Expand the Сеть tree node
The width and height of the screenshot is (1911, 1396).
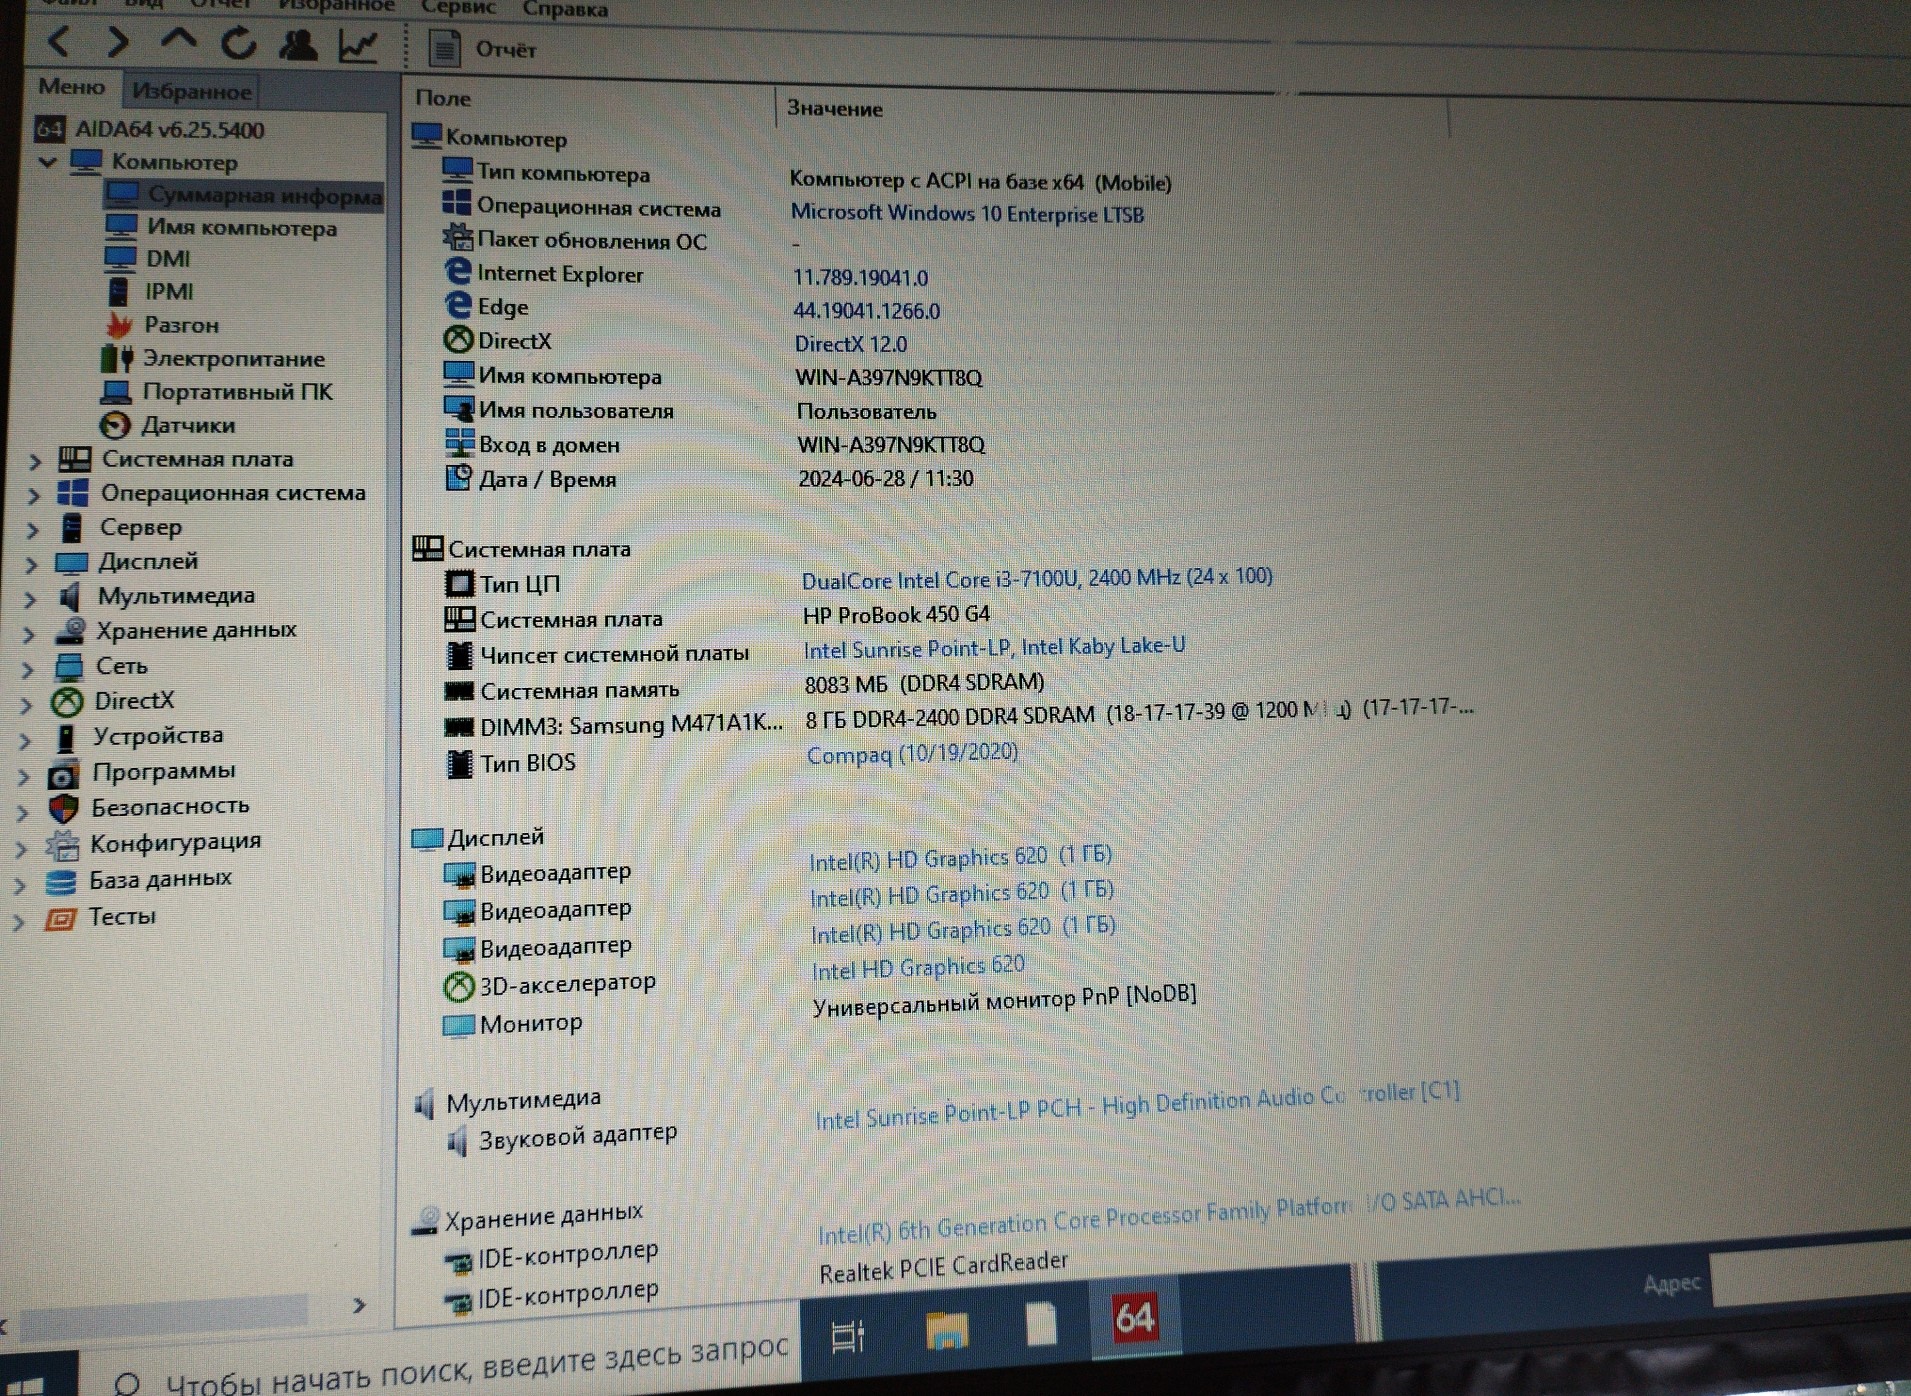28,669
